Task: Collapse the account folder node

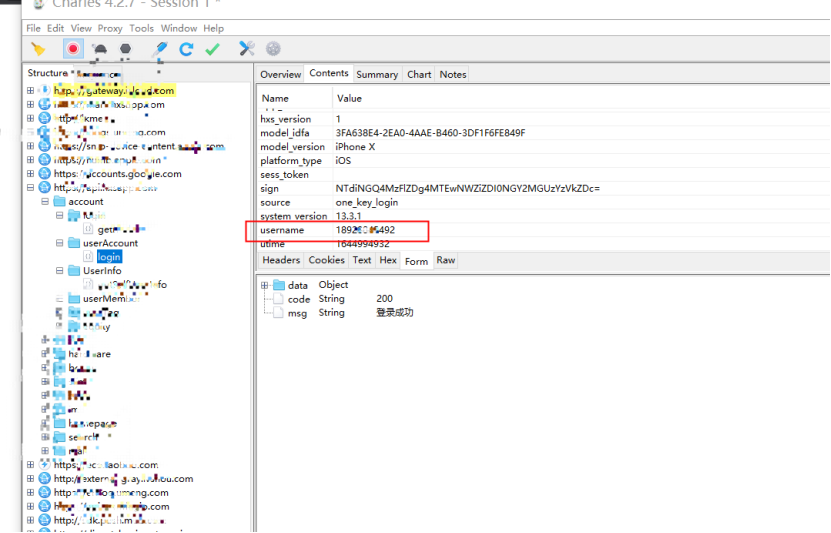Action: (x=45, y=202)
